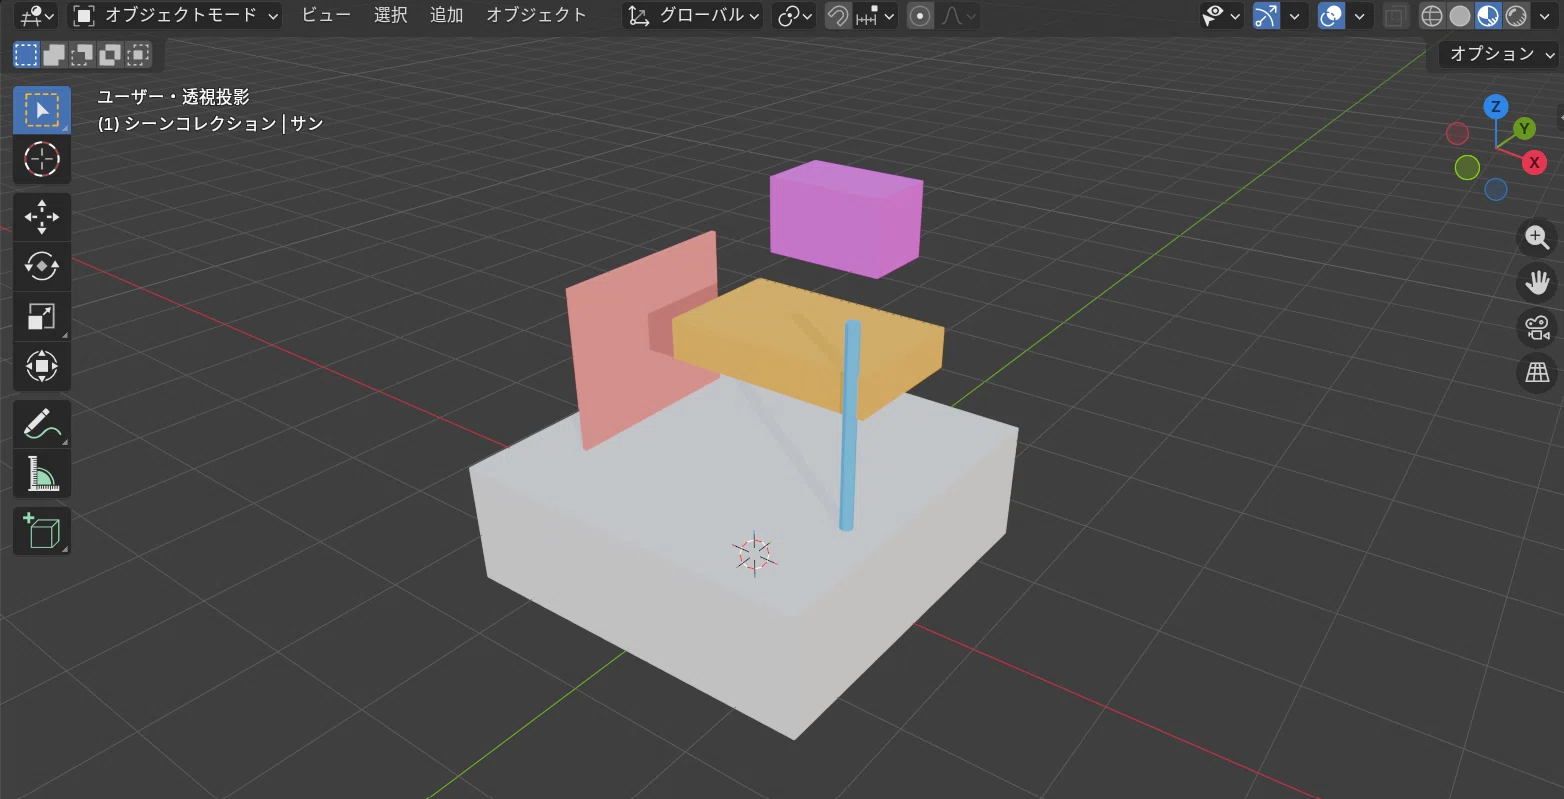Viewport: 1564px width, 799px height.
Task: Toggle snapping magnet
Action: [x=838, y=16]
